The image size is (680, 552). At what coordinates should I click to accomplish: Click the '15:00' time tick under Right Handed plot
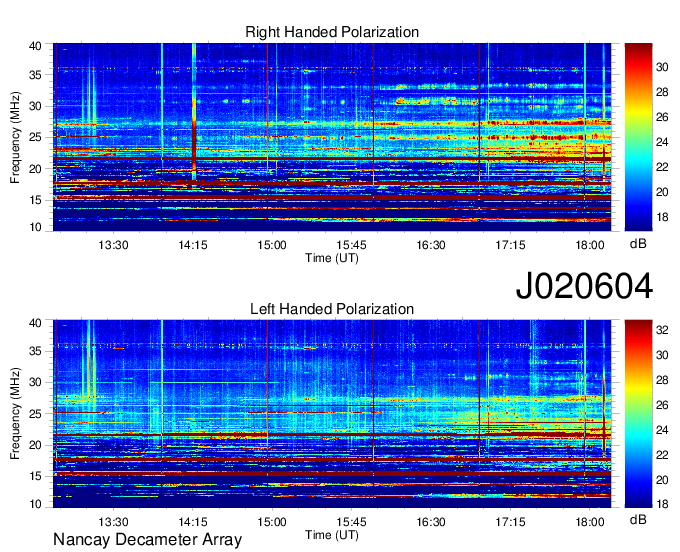pos(272,245)
